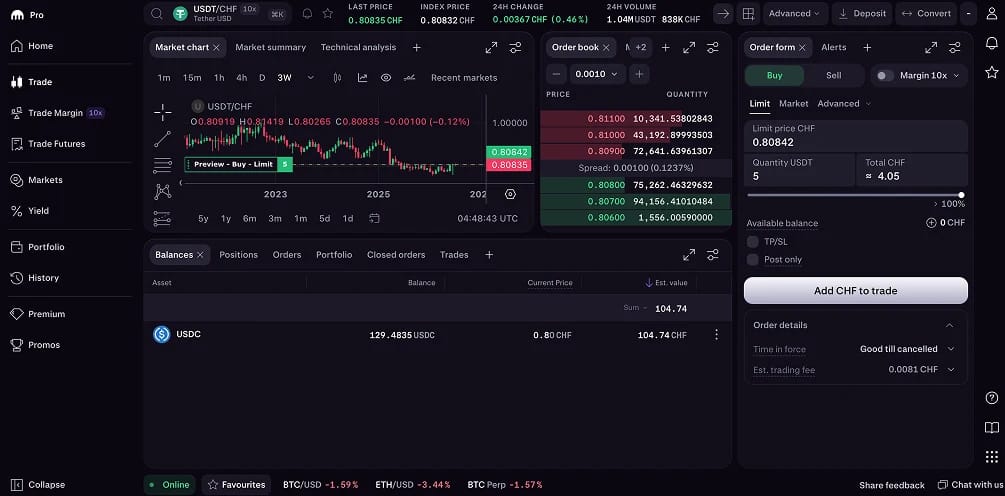The width and height of the screenshot is (1005, 496).
Task: Open the docs book icon in right sidebar
Action: (992, 427)
